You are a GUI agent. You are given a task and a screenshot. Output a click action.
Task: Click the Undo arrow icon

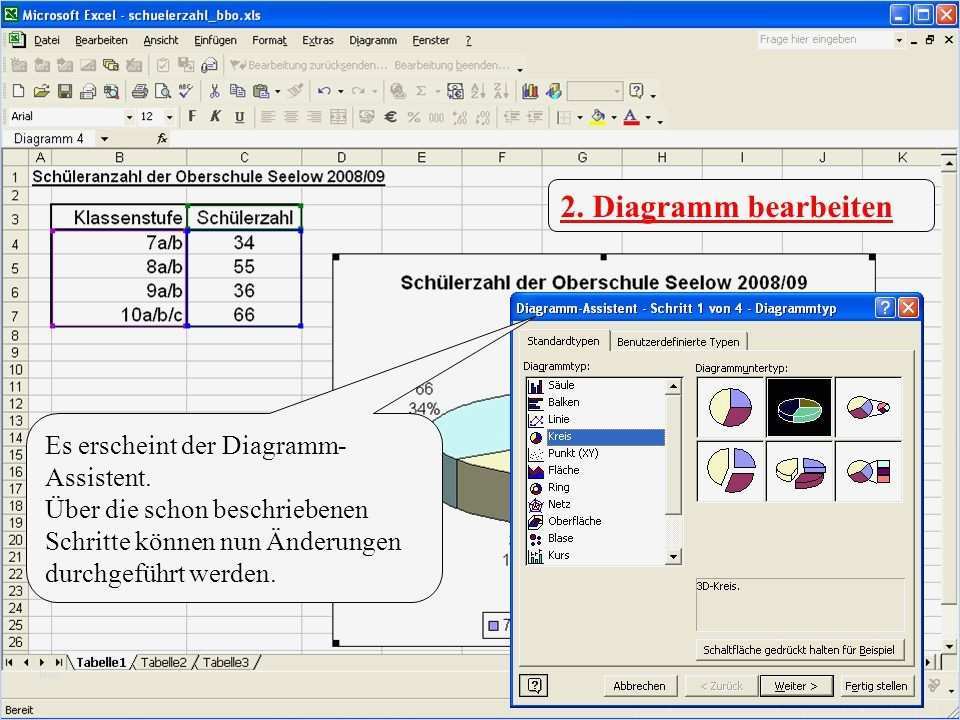(x=324, y=91)
